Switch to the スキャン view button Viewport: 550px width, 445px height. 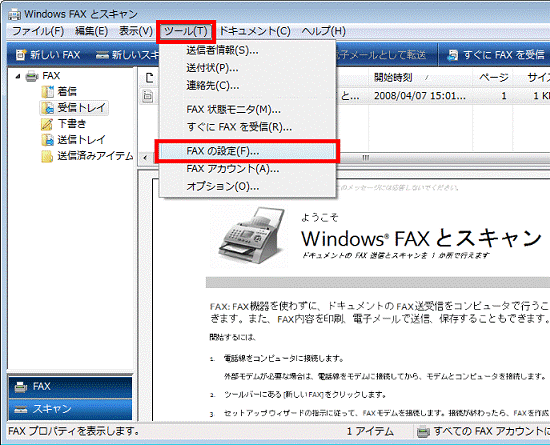[70, 409]
